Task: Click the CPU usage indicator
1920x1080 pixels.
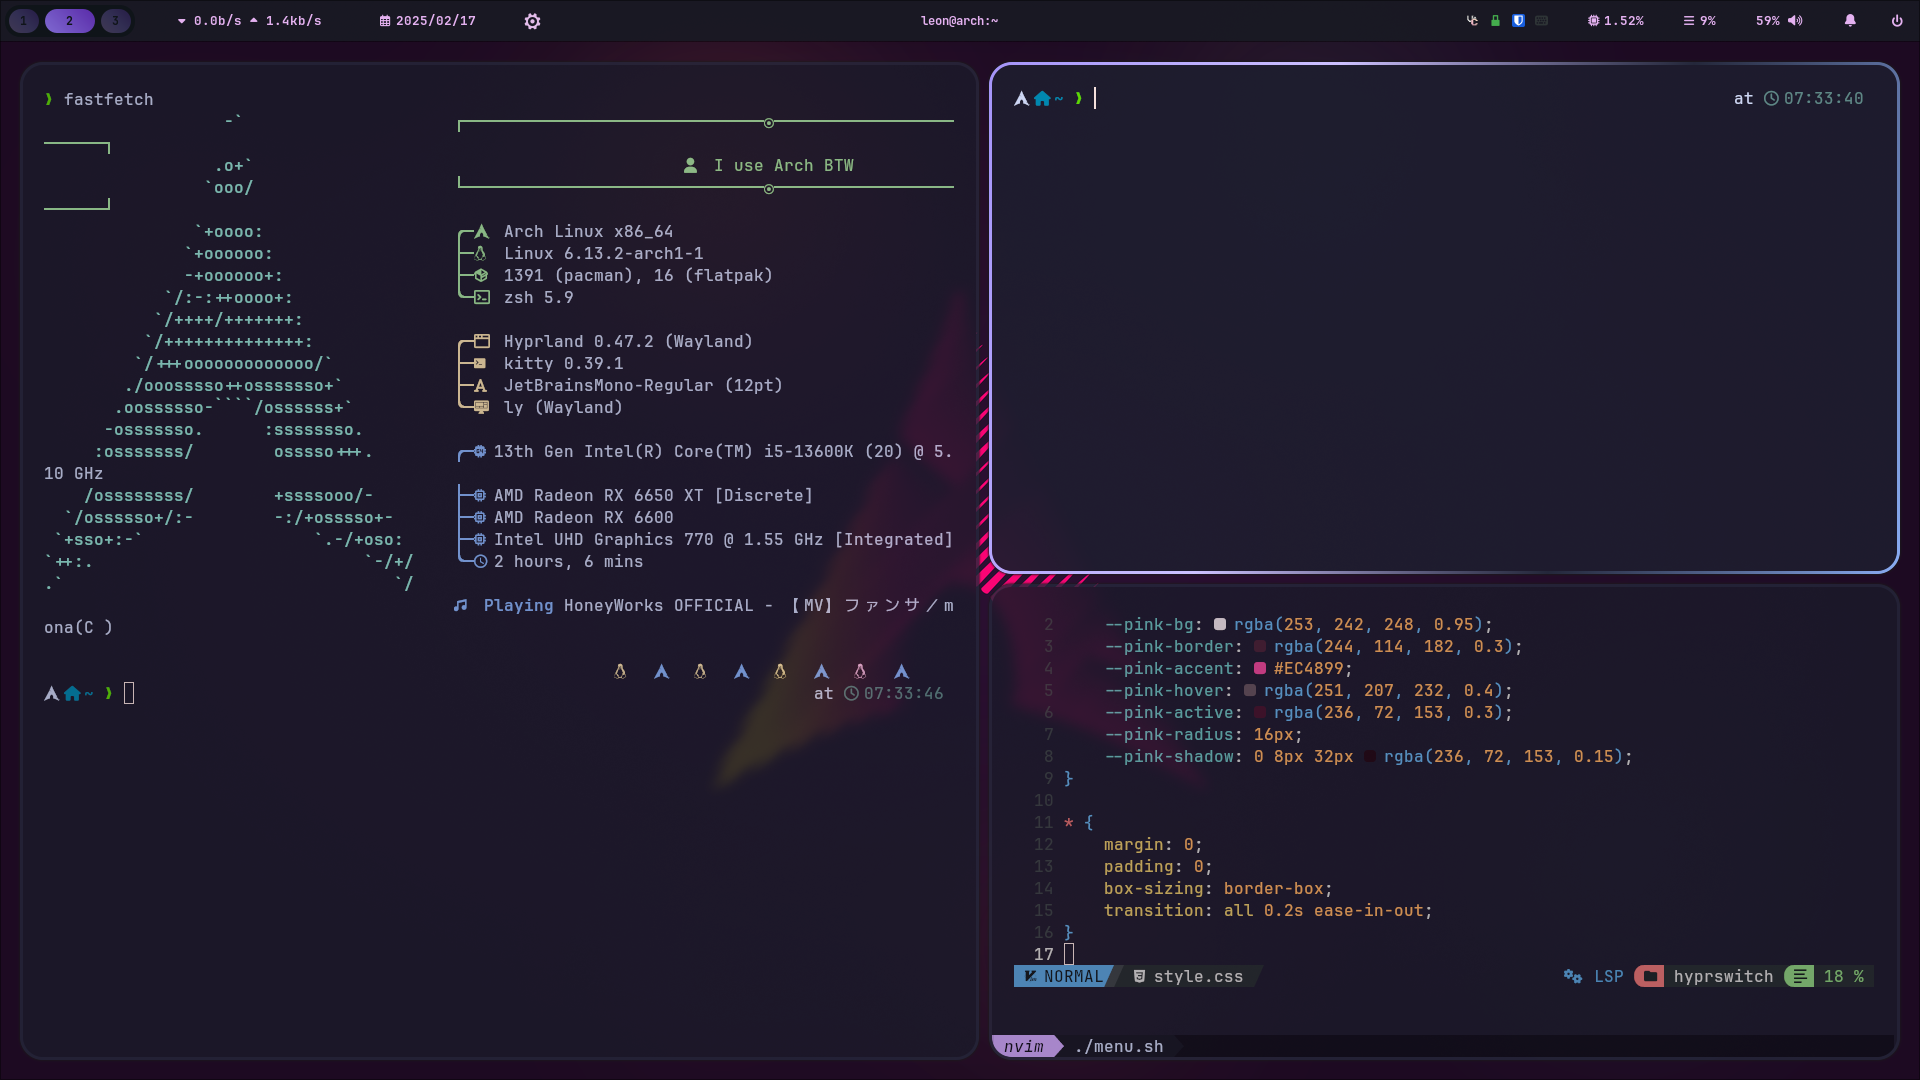Action: [1615, 21]
